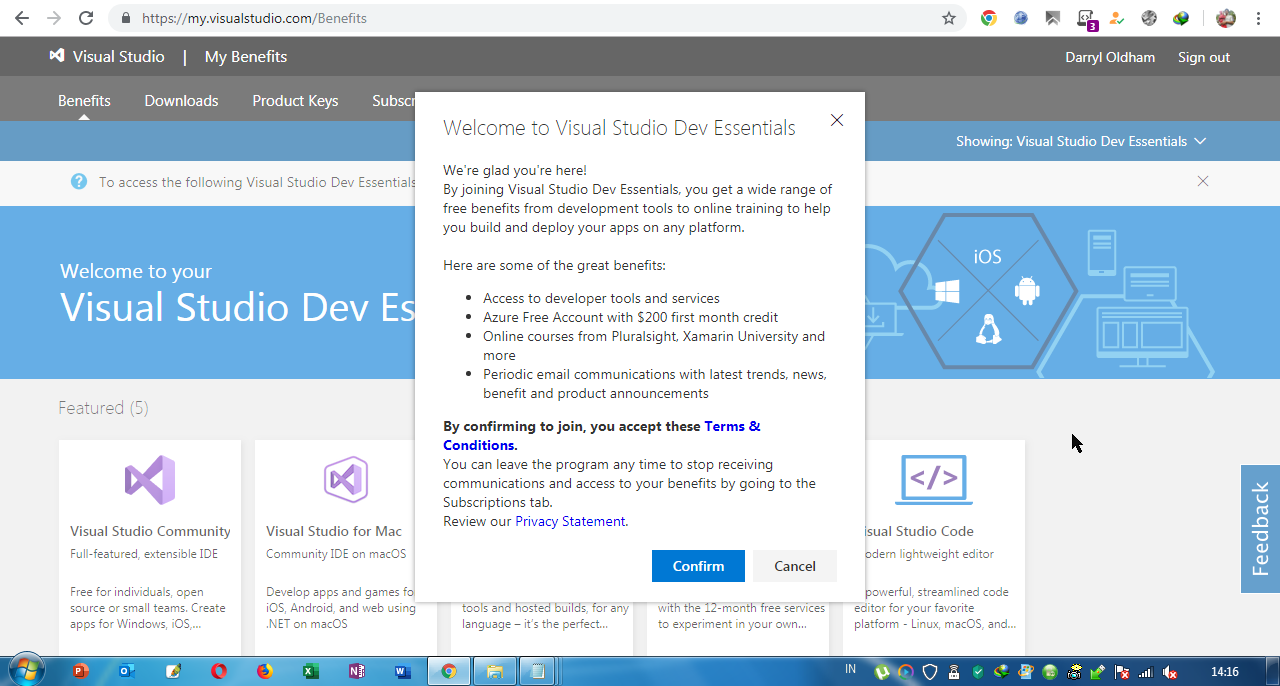Open the Privacy Statement link
Image resolution: width=1280 pixels, height=686 pixels.
(x=570, y=521)
